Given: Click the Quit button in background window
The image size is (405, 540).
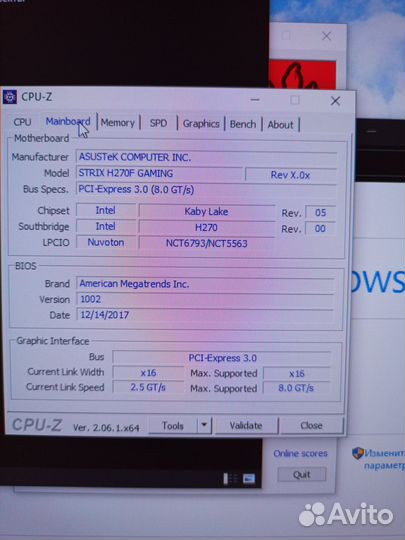Looking at the screenshot, I should pos(302,475).
